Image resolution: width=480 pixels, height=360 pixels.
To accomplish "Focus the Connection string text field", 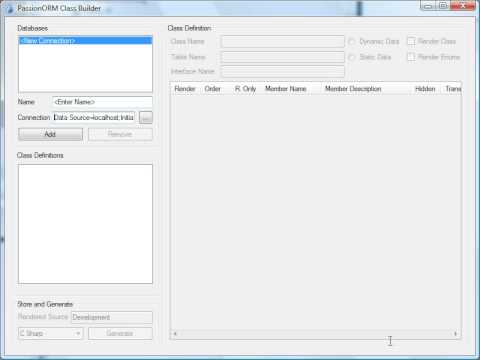I will [x=94, y=117].
